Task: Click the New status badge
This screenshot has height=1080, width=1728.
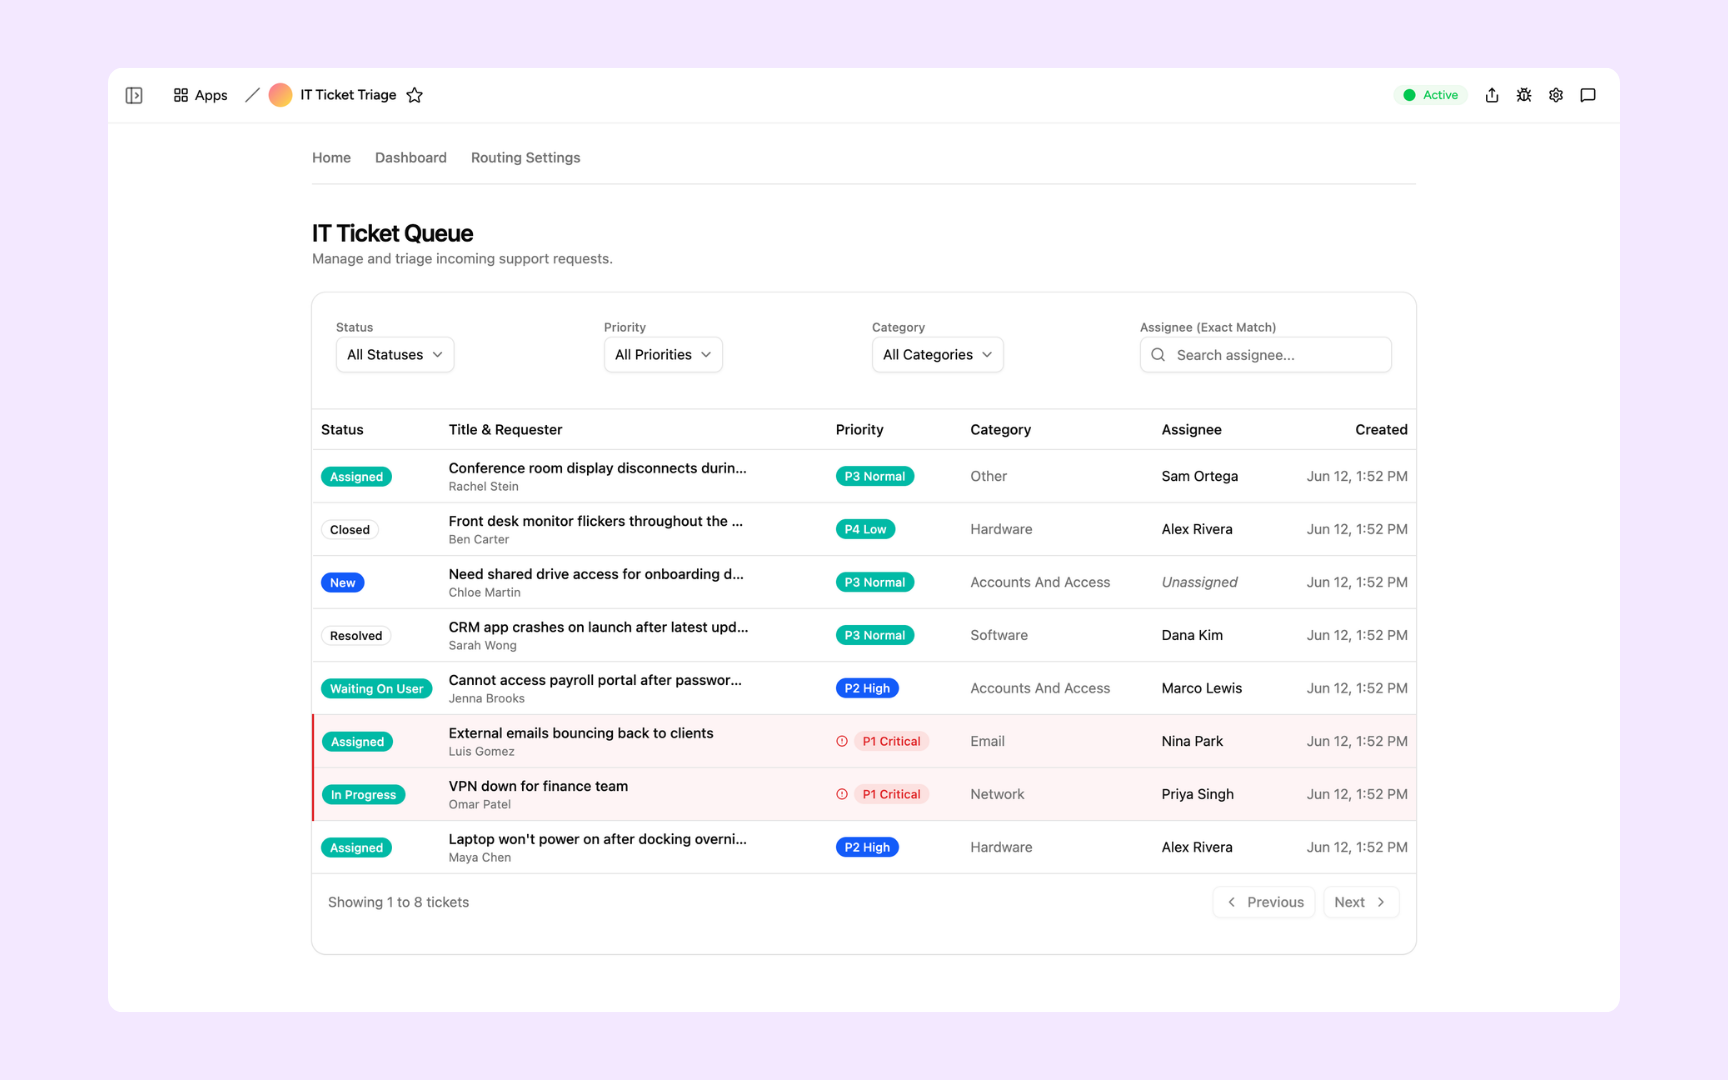Action: tap(343, 583)
